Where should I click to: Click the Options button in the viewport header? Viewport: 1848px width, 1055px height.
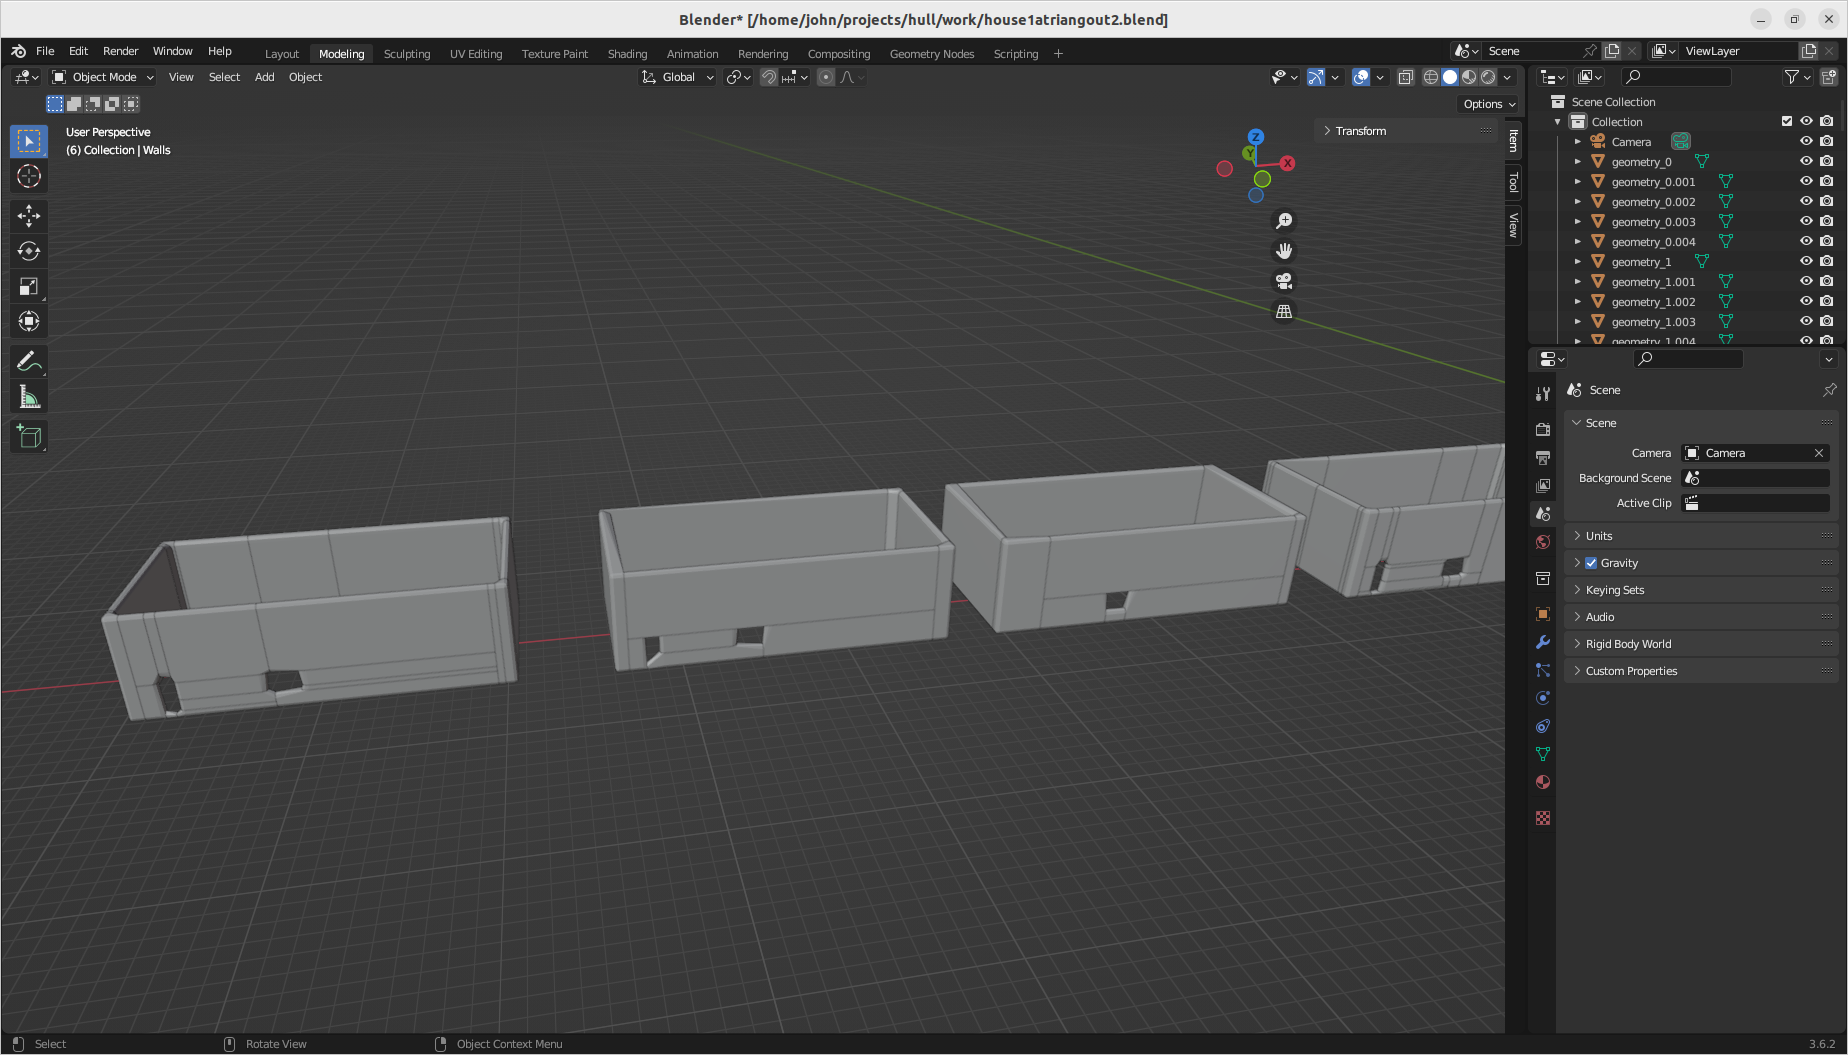[x=1488, y=103]
